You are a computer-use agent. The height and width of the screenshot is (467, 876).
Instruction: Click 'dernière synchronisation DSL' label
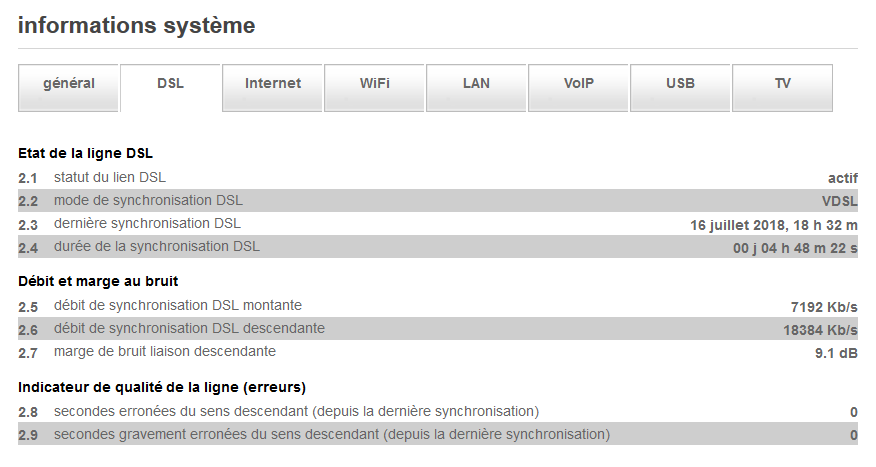[147, 223]
